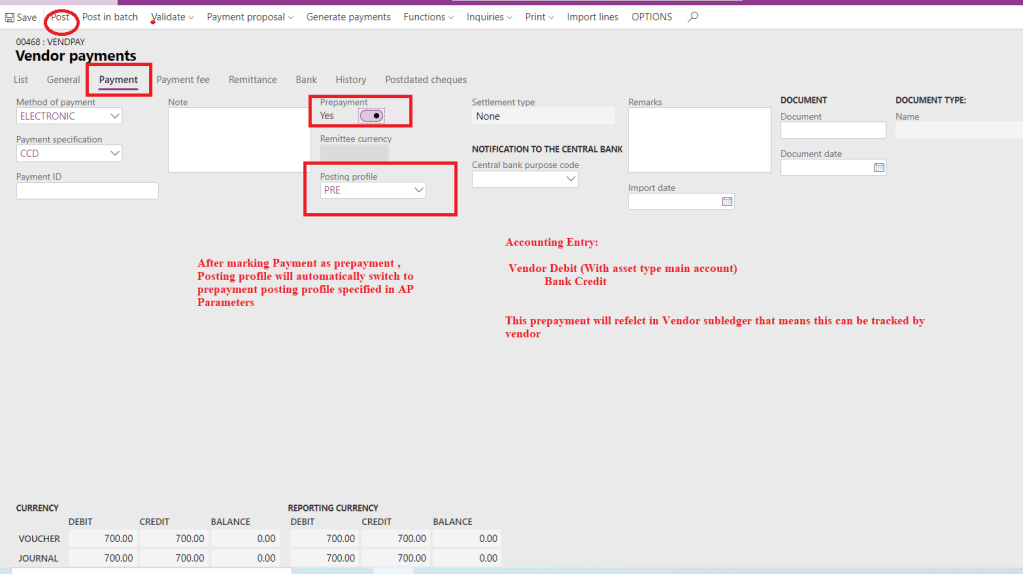Open Central bank purpose code dropdown
Screen dimensions: 1023x574
(570, 180)
